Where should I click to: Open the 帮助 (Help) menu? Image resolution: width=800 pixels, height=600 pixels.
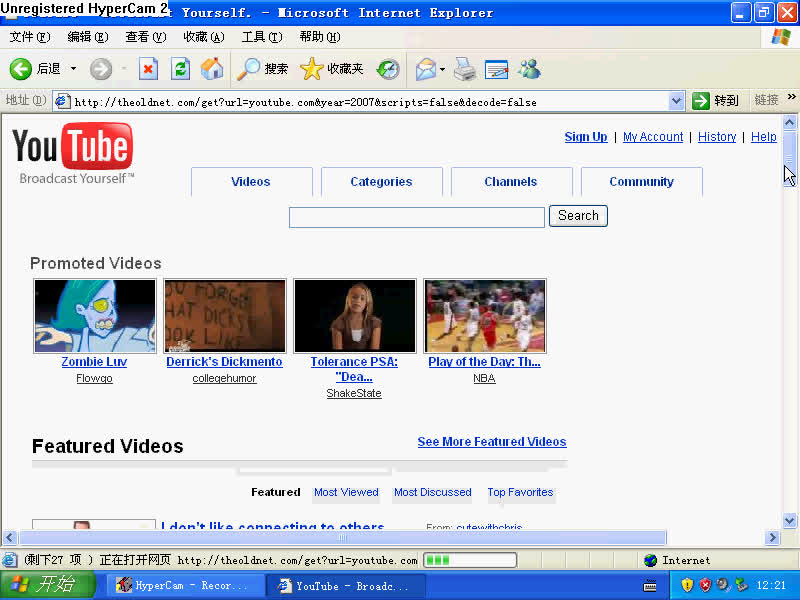(x=320, y=37)
